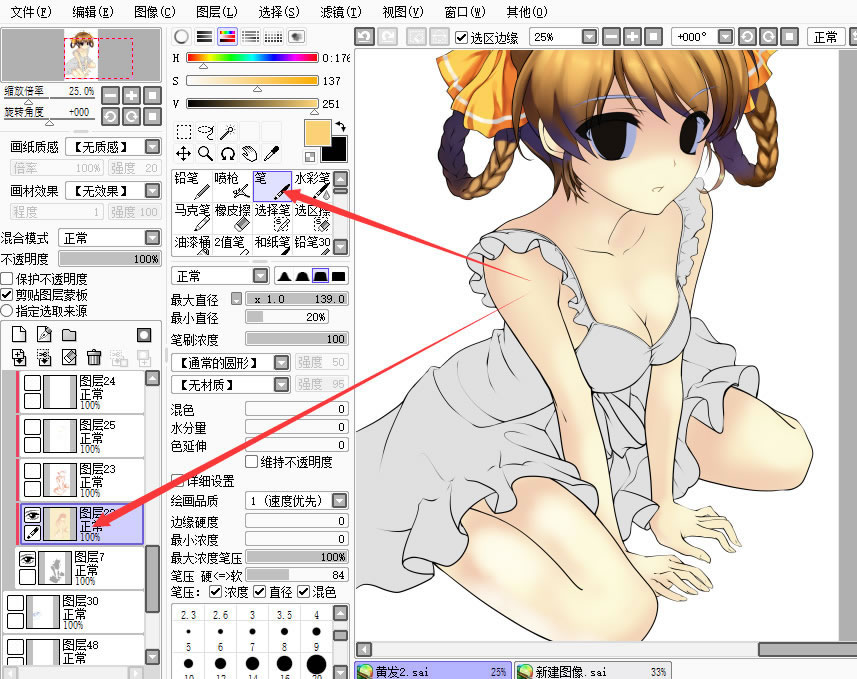Show the RGB slider panel

pos(204,37)
